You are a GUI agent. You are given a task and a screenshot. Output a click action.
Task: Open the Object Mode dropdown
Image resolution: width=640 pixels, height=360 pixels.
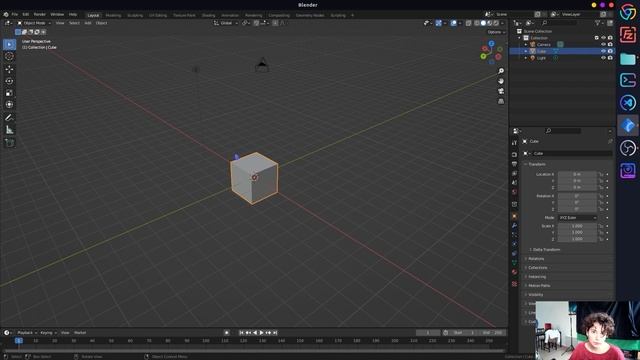pos(34,23)
